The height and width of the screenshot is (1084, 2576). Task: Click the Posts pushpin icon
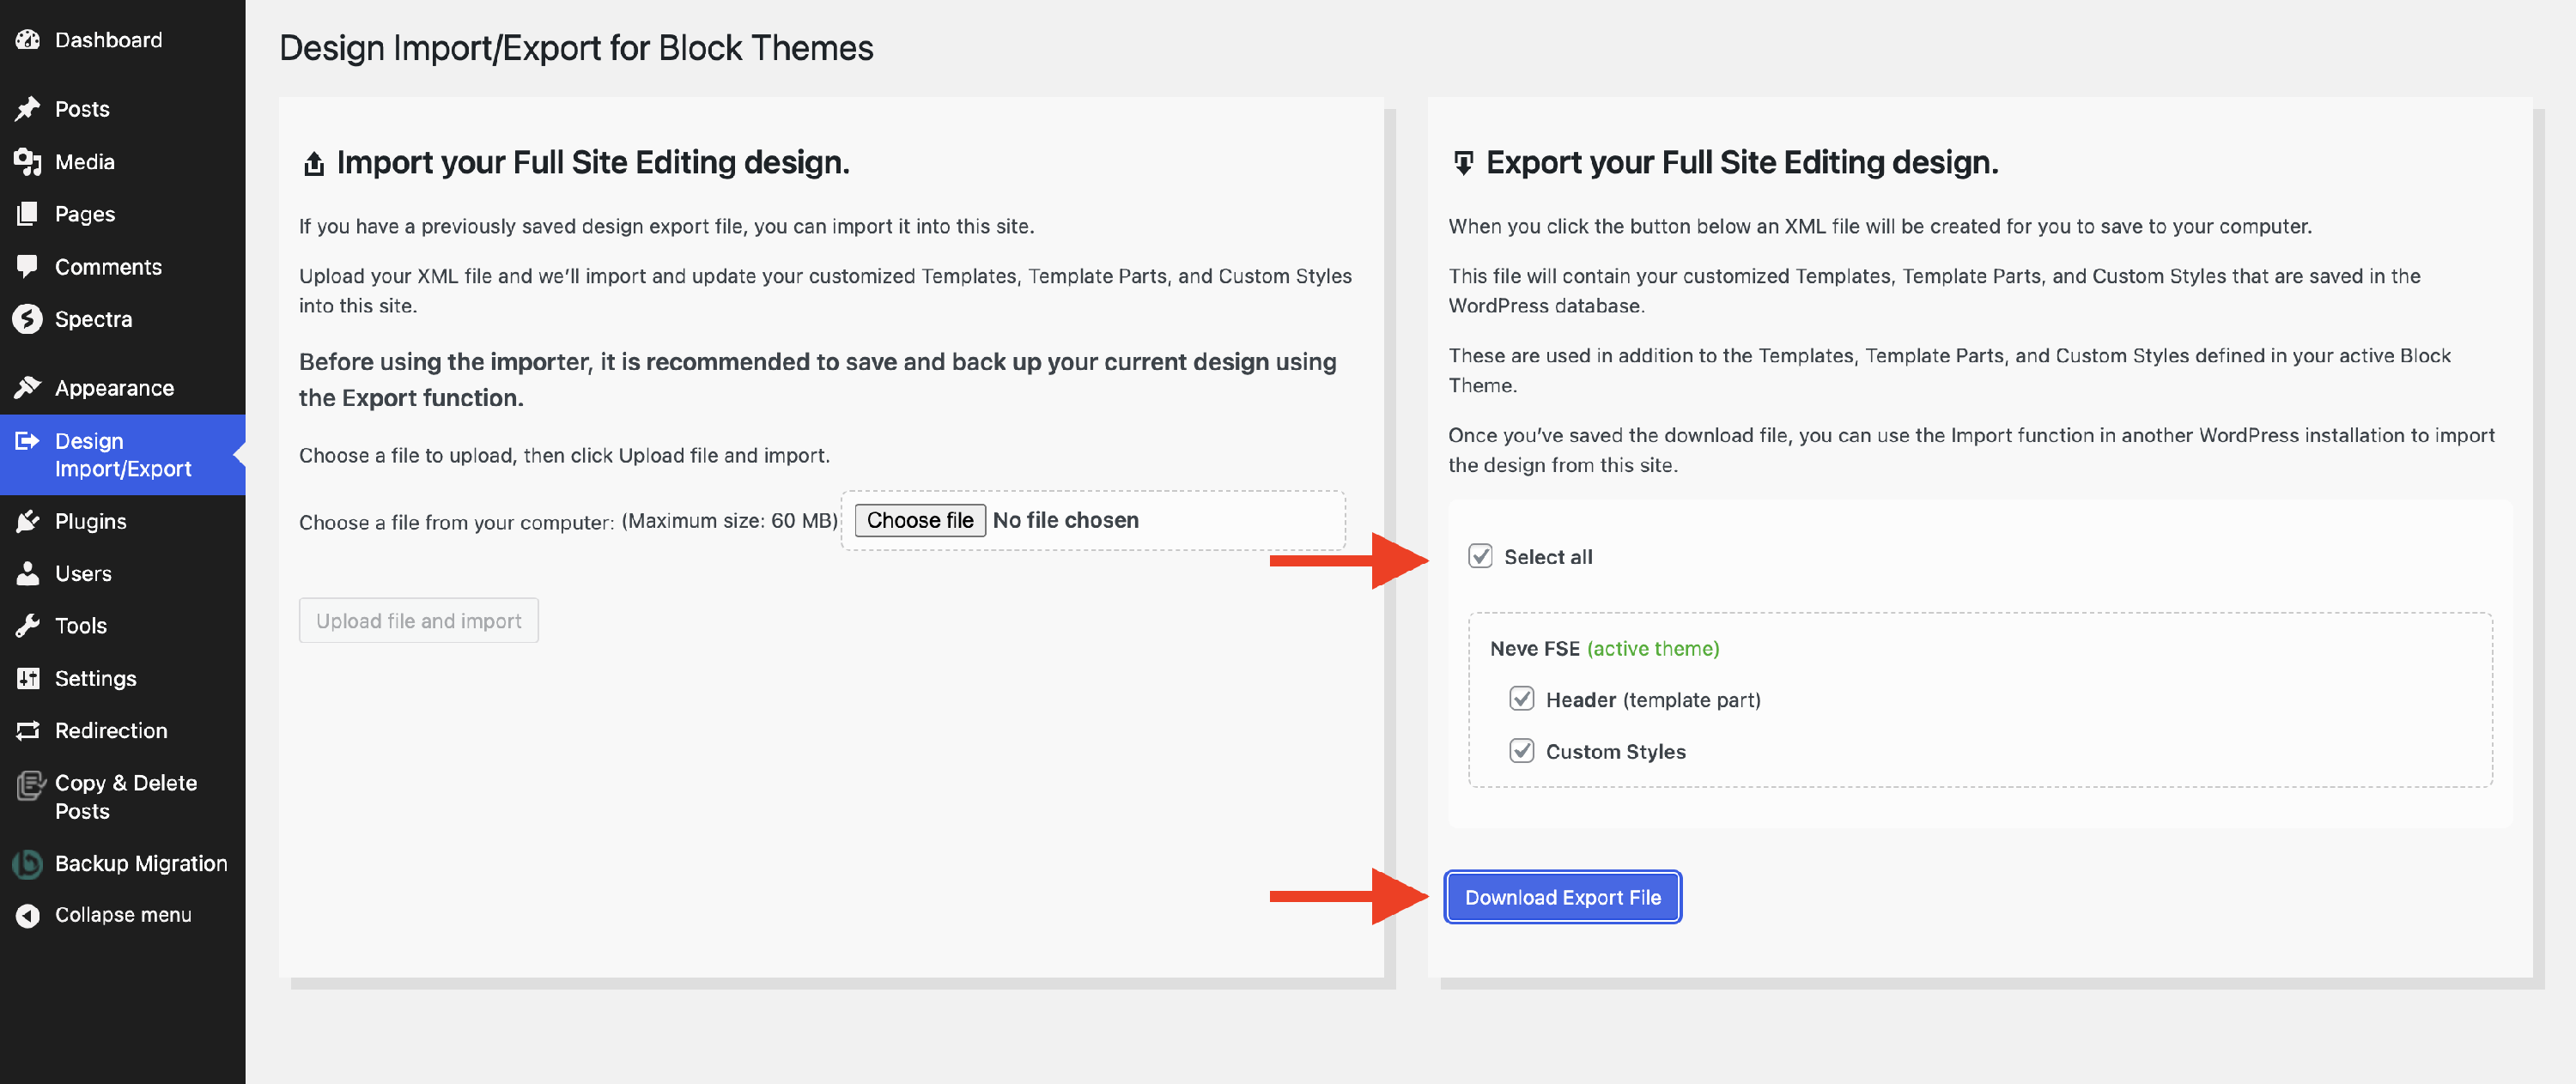coord(27,109)
